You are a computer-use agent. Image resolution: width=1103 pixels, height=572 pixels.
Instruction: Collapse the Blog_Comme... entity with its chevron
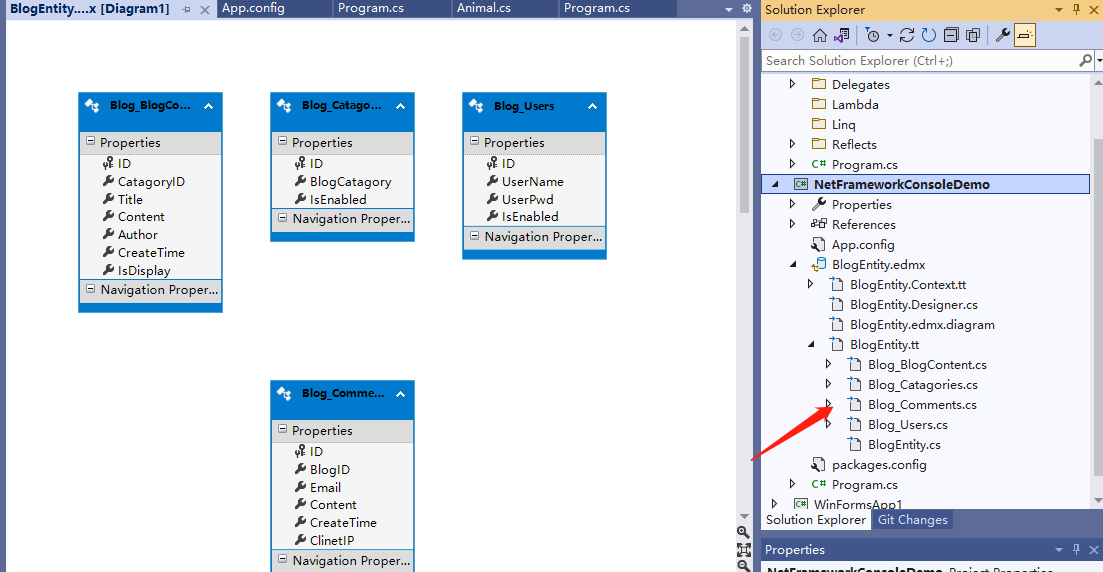coord(400,394)
